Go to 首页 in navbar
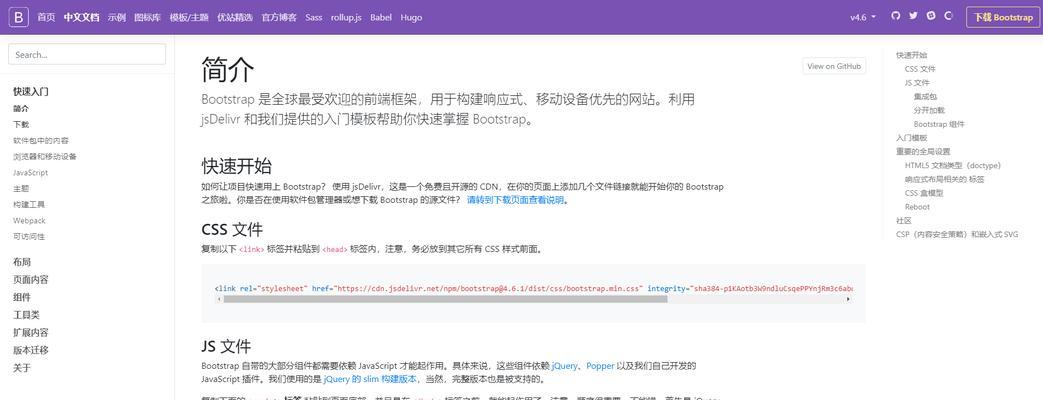 (46, 17)
